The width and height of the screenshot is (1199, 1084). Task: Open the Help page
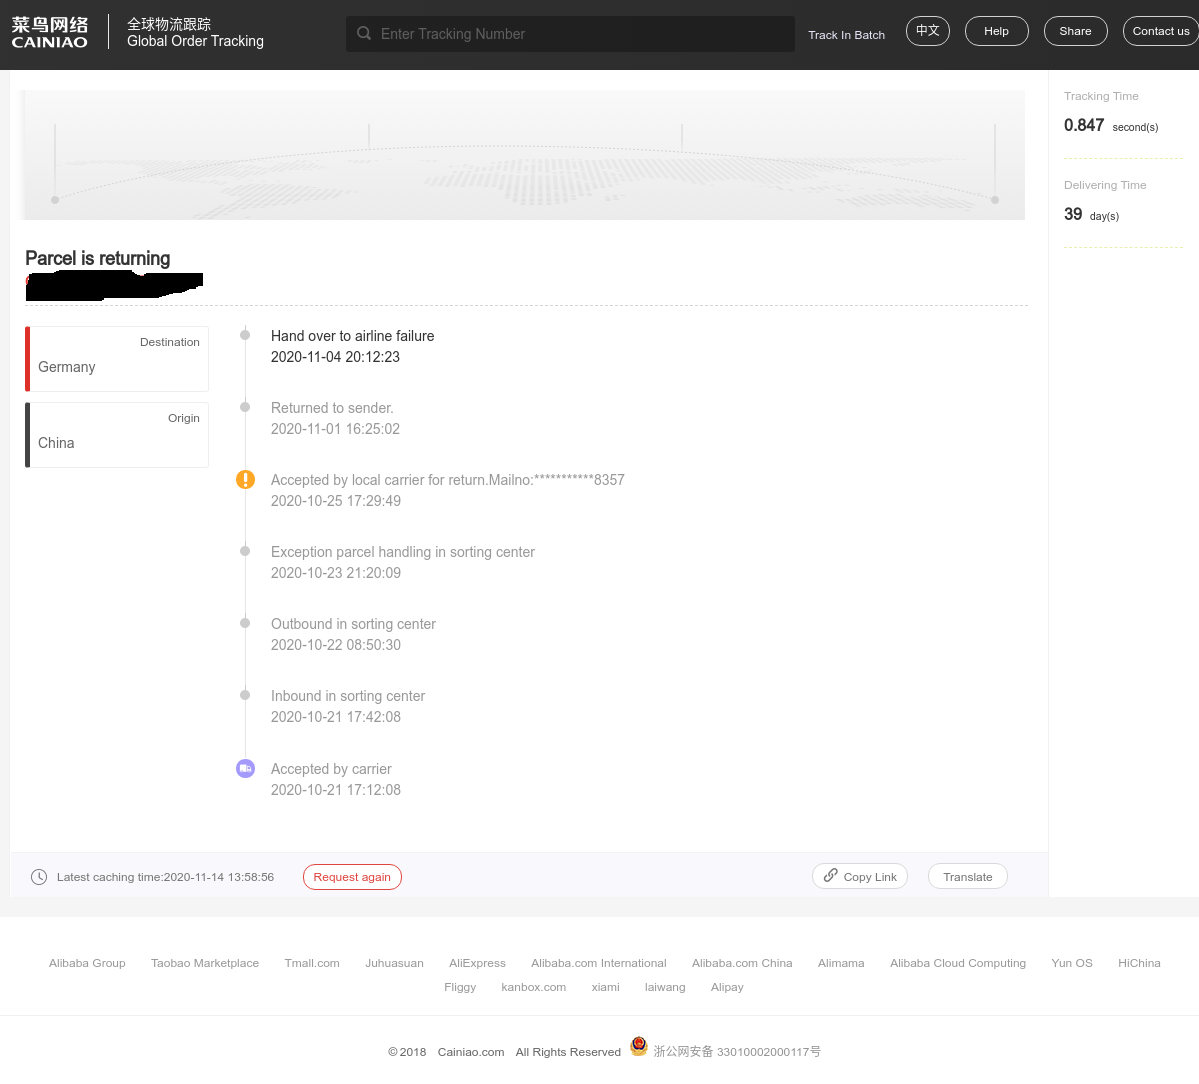click(996, 31)
